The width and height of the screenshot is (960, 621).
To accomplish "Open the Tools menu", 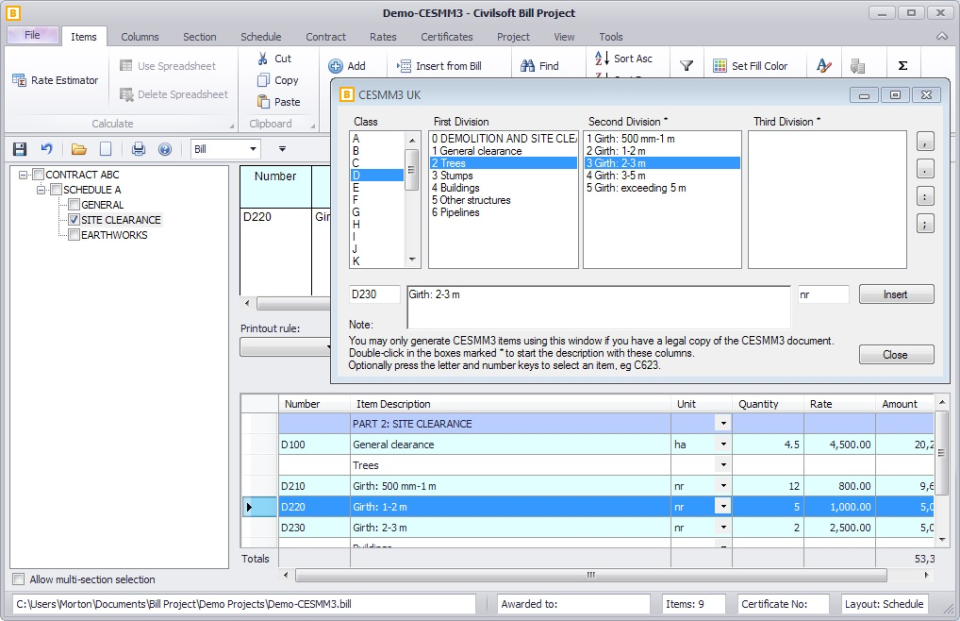I will pos(611,37).
